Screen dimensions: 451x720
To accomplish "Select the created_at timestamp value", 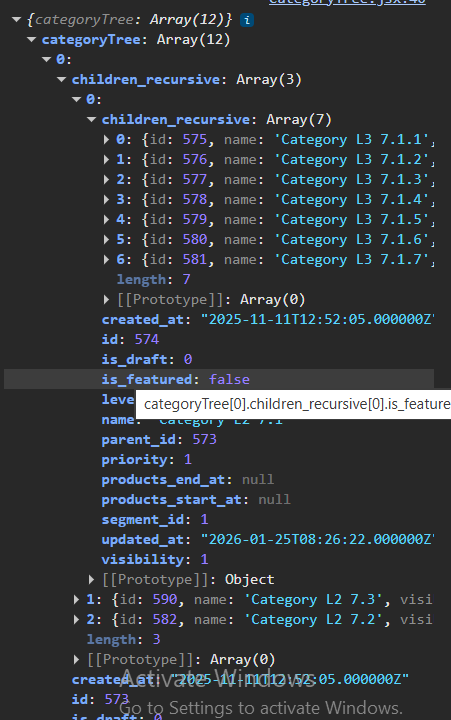I will pyautogui.click(x=318, y=320).
